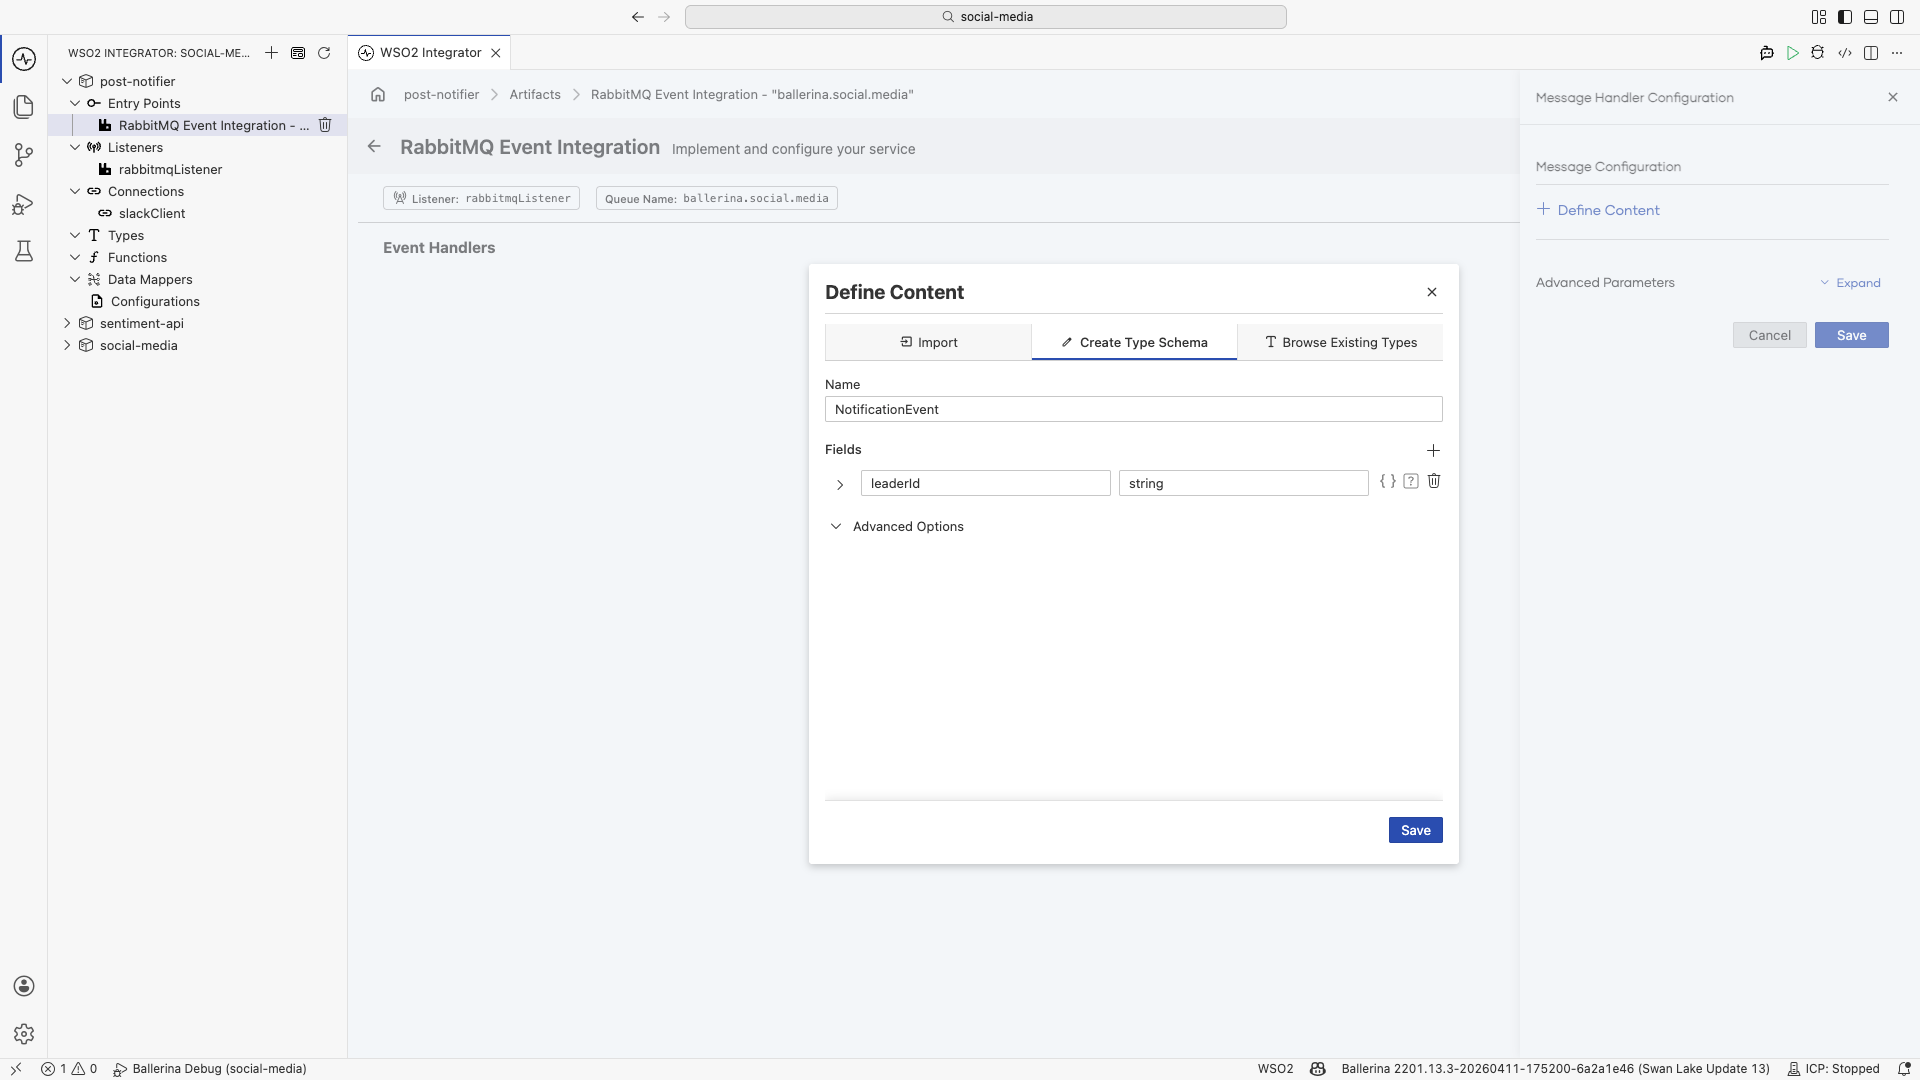Screen dimensions: 1920x1080
Task: Click the curly braces icon for leaderId
Action: click(1388, 481)
